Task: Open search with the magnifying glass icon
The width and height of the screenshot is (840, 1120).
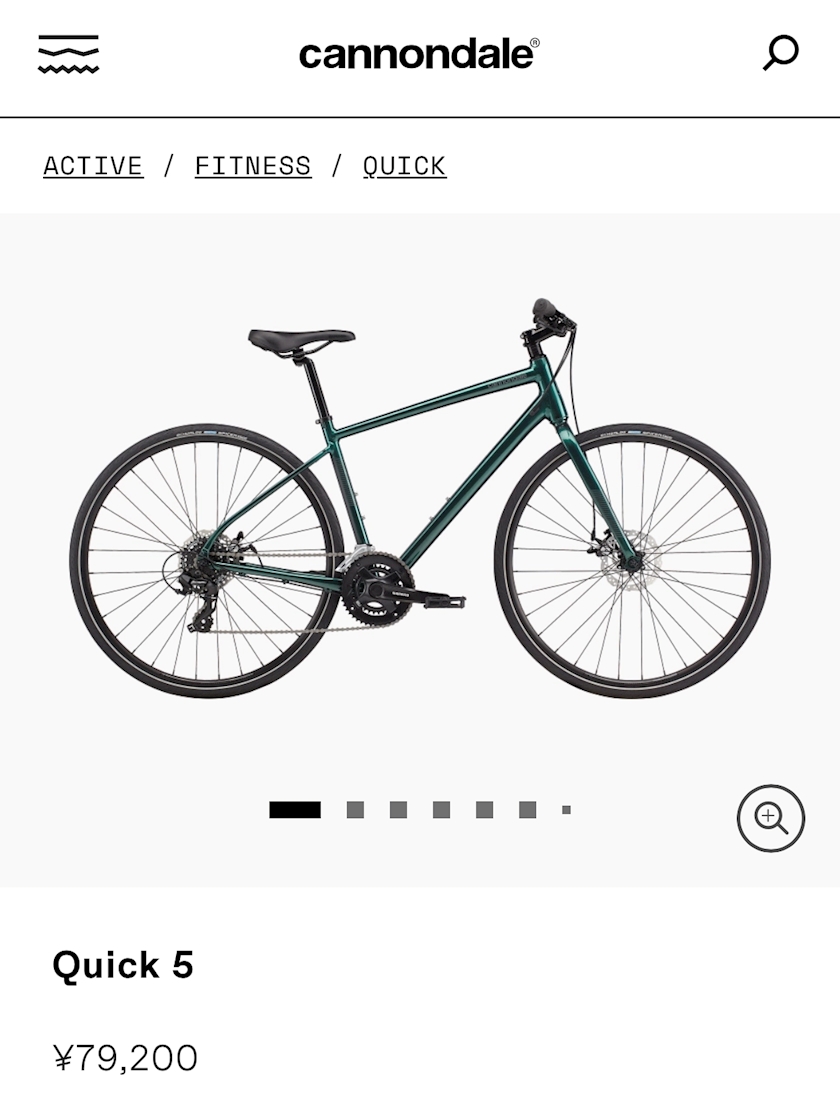Action: (x=780, y=54)
